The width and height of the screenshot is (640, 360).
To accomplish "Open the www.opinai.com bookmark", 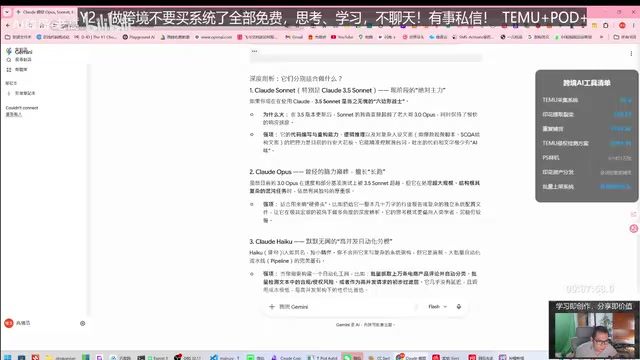I will pyautogui.click(x=213, y=37).
